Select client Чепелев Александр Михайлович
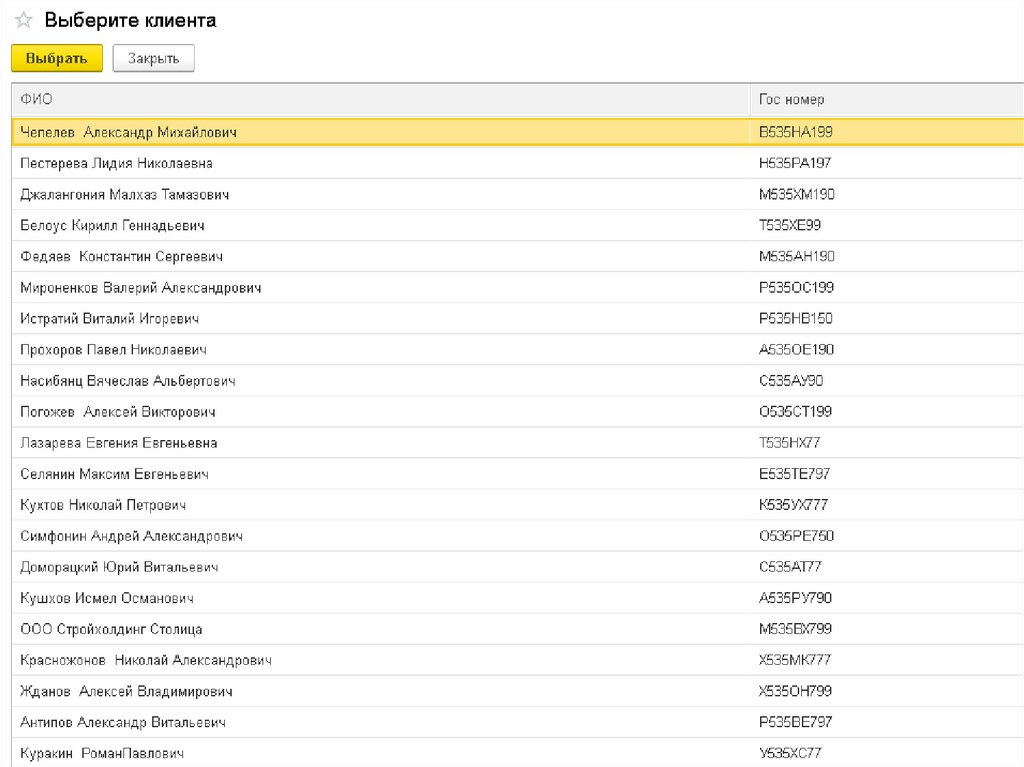Viewport: 1024px width, 767px height. coord(128,132)
